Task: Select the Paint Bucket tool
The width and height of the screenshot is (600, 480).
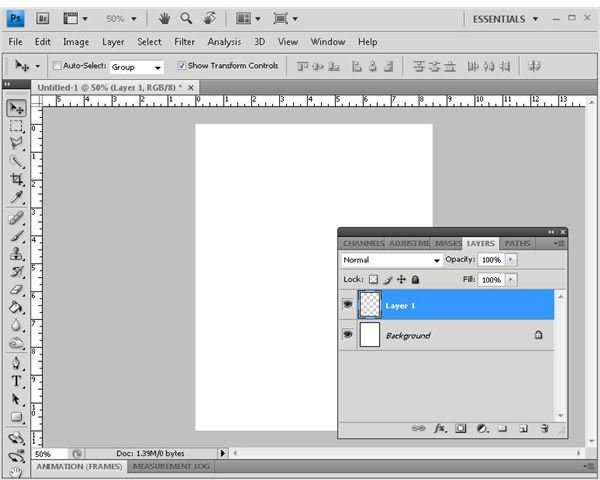Action: coord(16,307)
